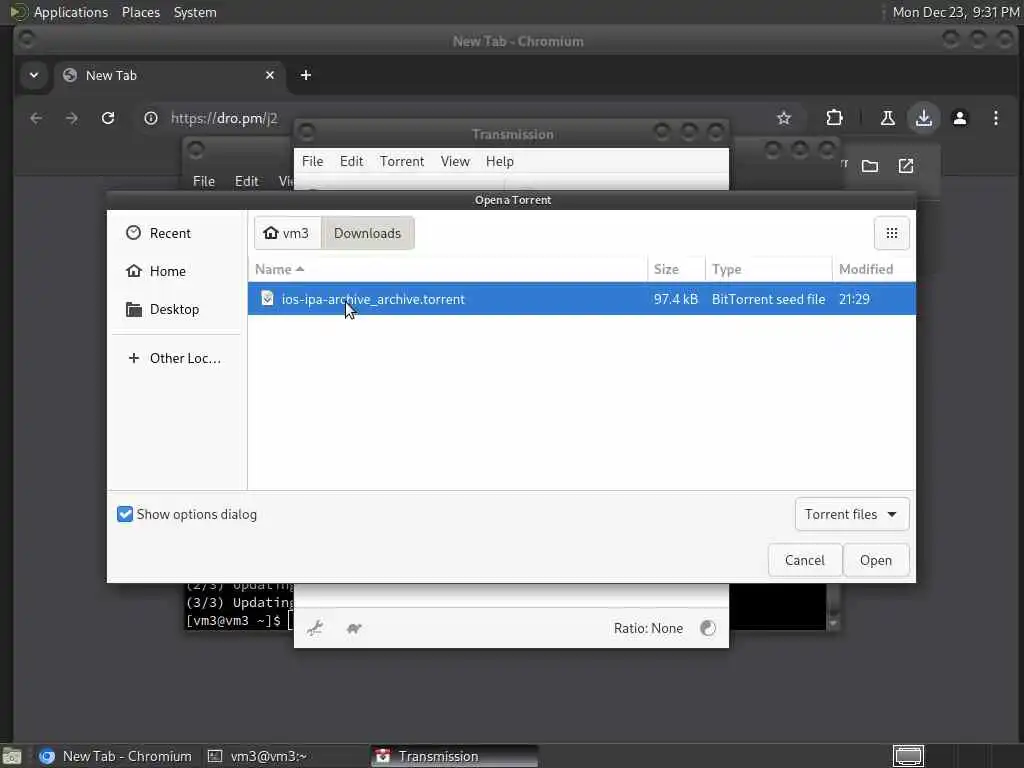Switch to Chromium in taskbar
Viewport: 1024px width, 768px height.
[116, 756]
